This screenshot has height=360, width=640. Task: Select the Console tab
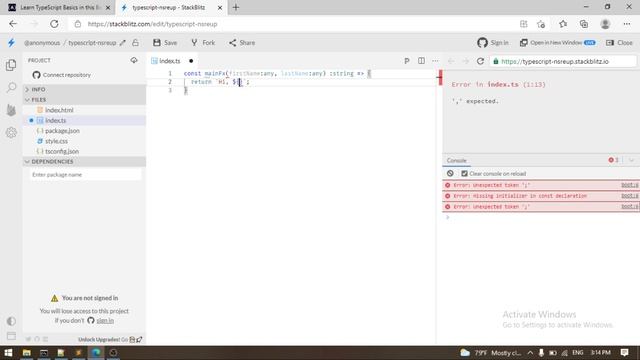[456, 160]
